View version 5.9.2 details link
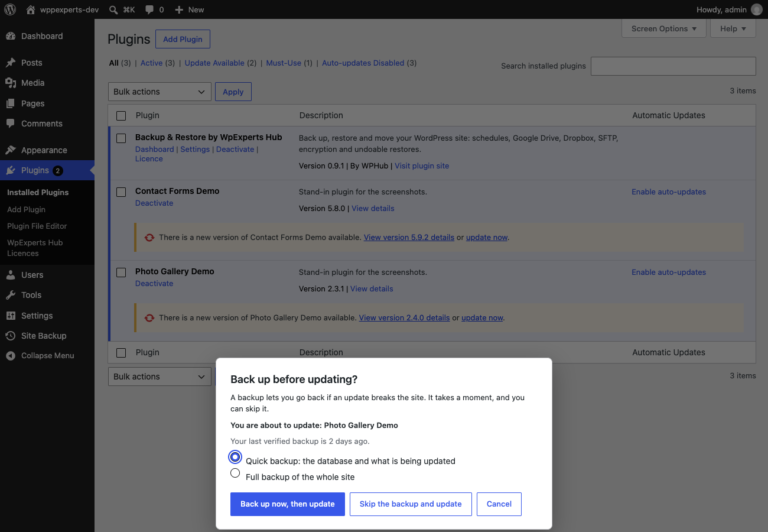This screenshot has height=532, width=768. 408,238
